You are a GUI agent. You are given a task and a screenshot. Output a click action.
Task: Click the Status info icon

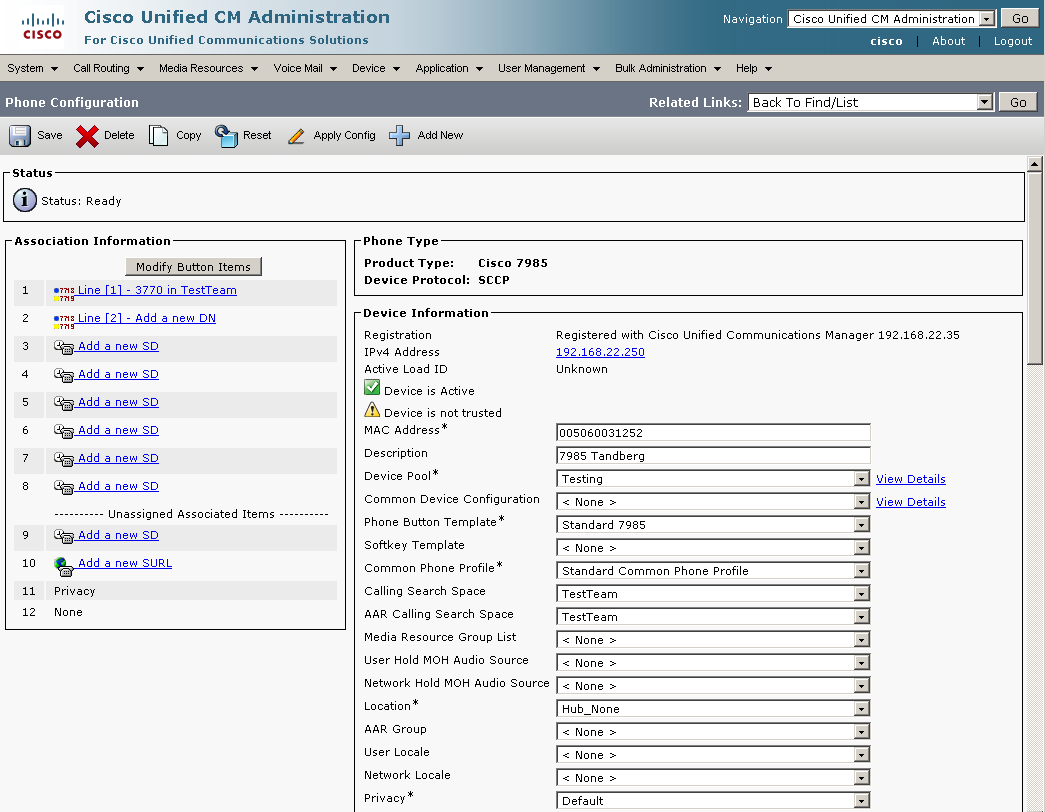click(25, 200)
